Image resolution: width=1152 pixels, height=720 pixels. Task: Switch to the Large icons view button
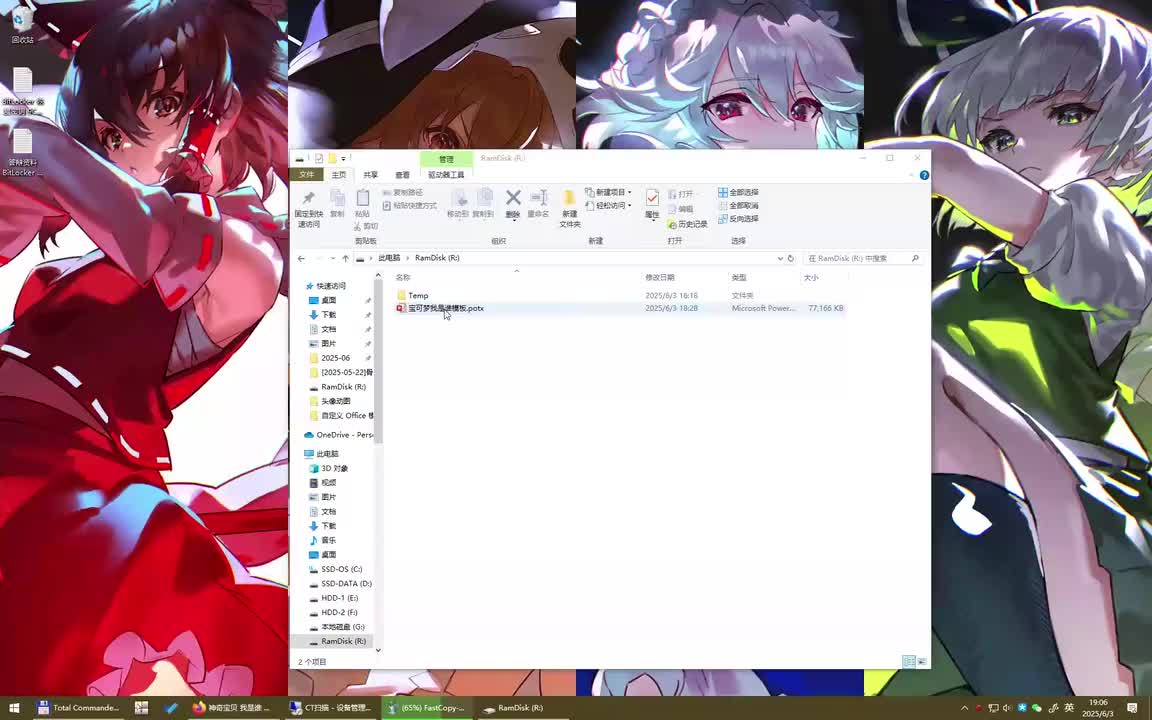[921, 662]
